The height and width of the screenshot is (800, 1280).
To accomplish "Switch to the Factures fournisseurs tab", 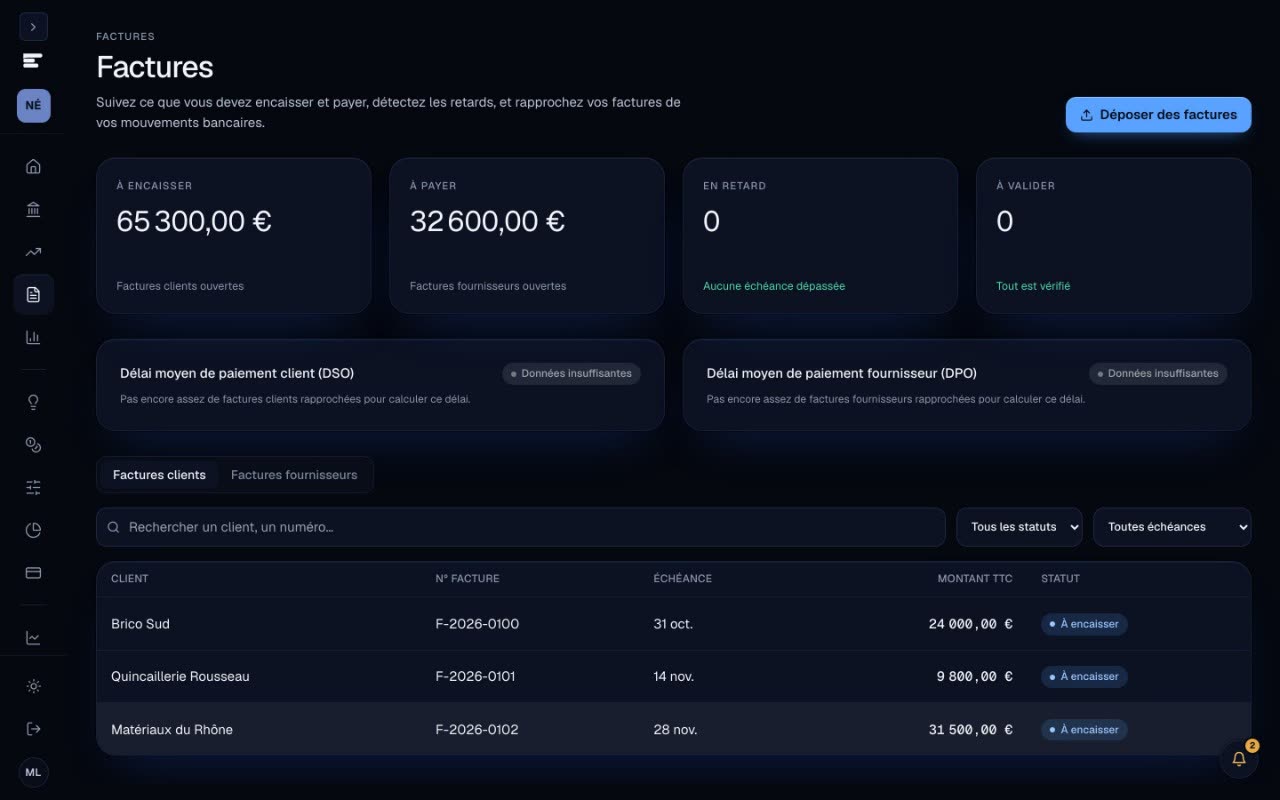I will [x=294, y=475].
